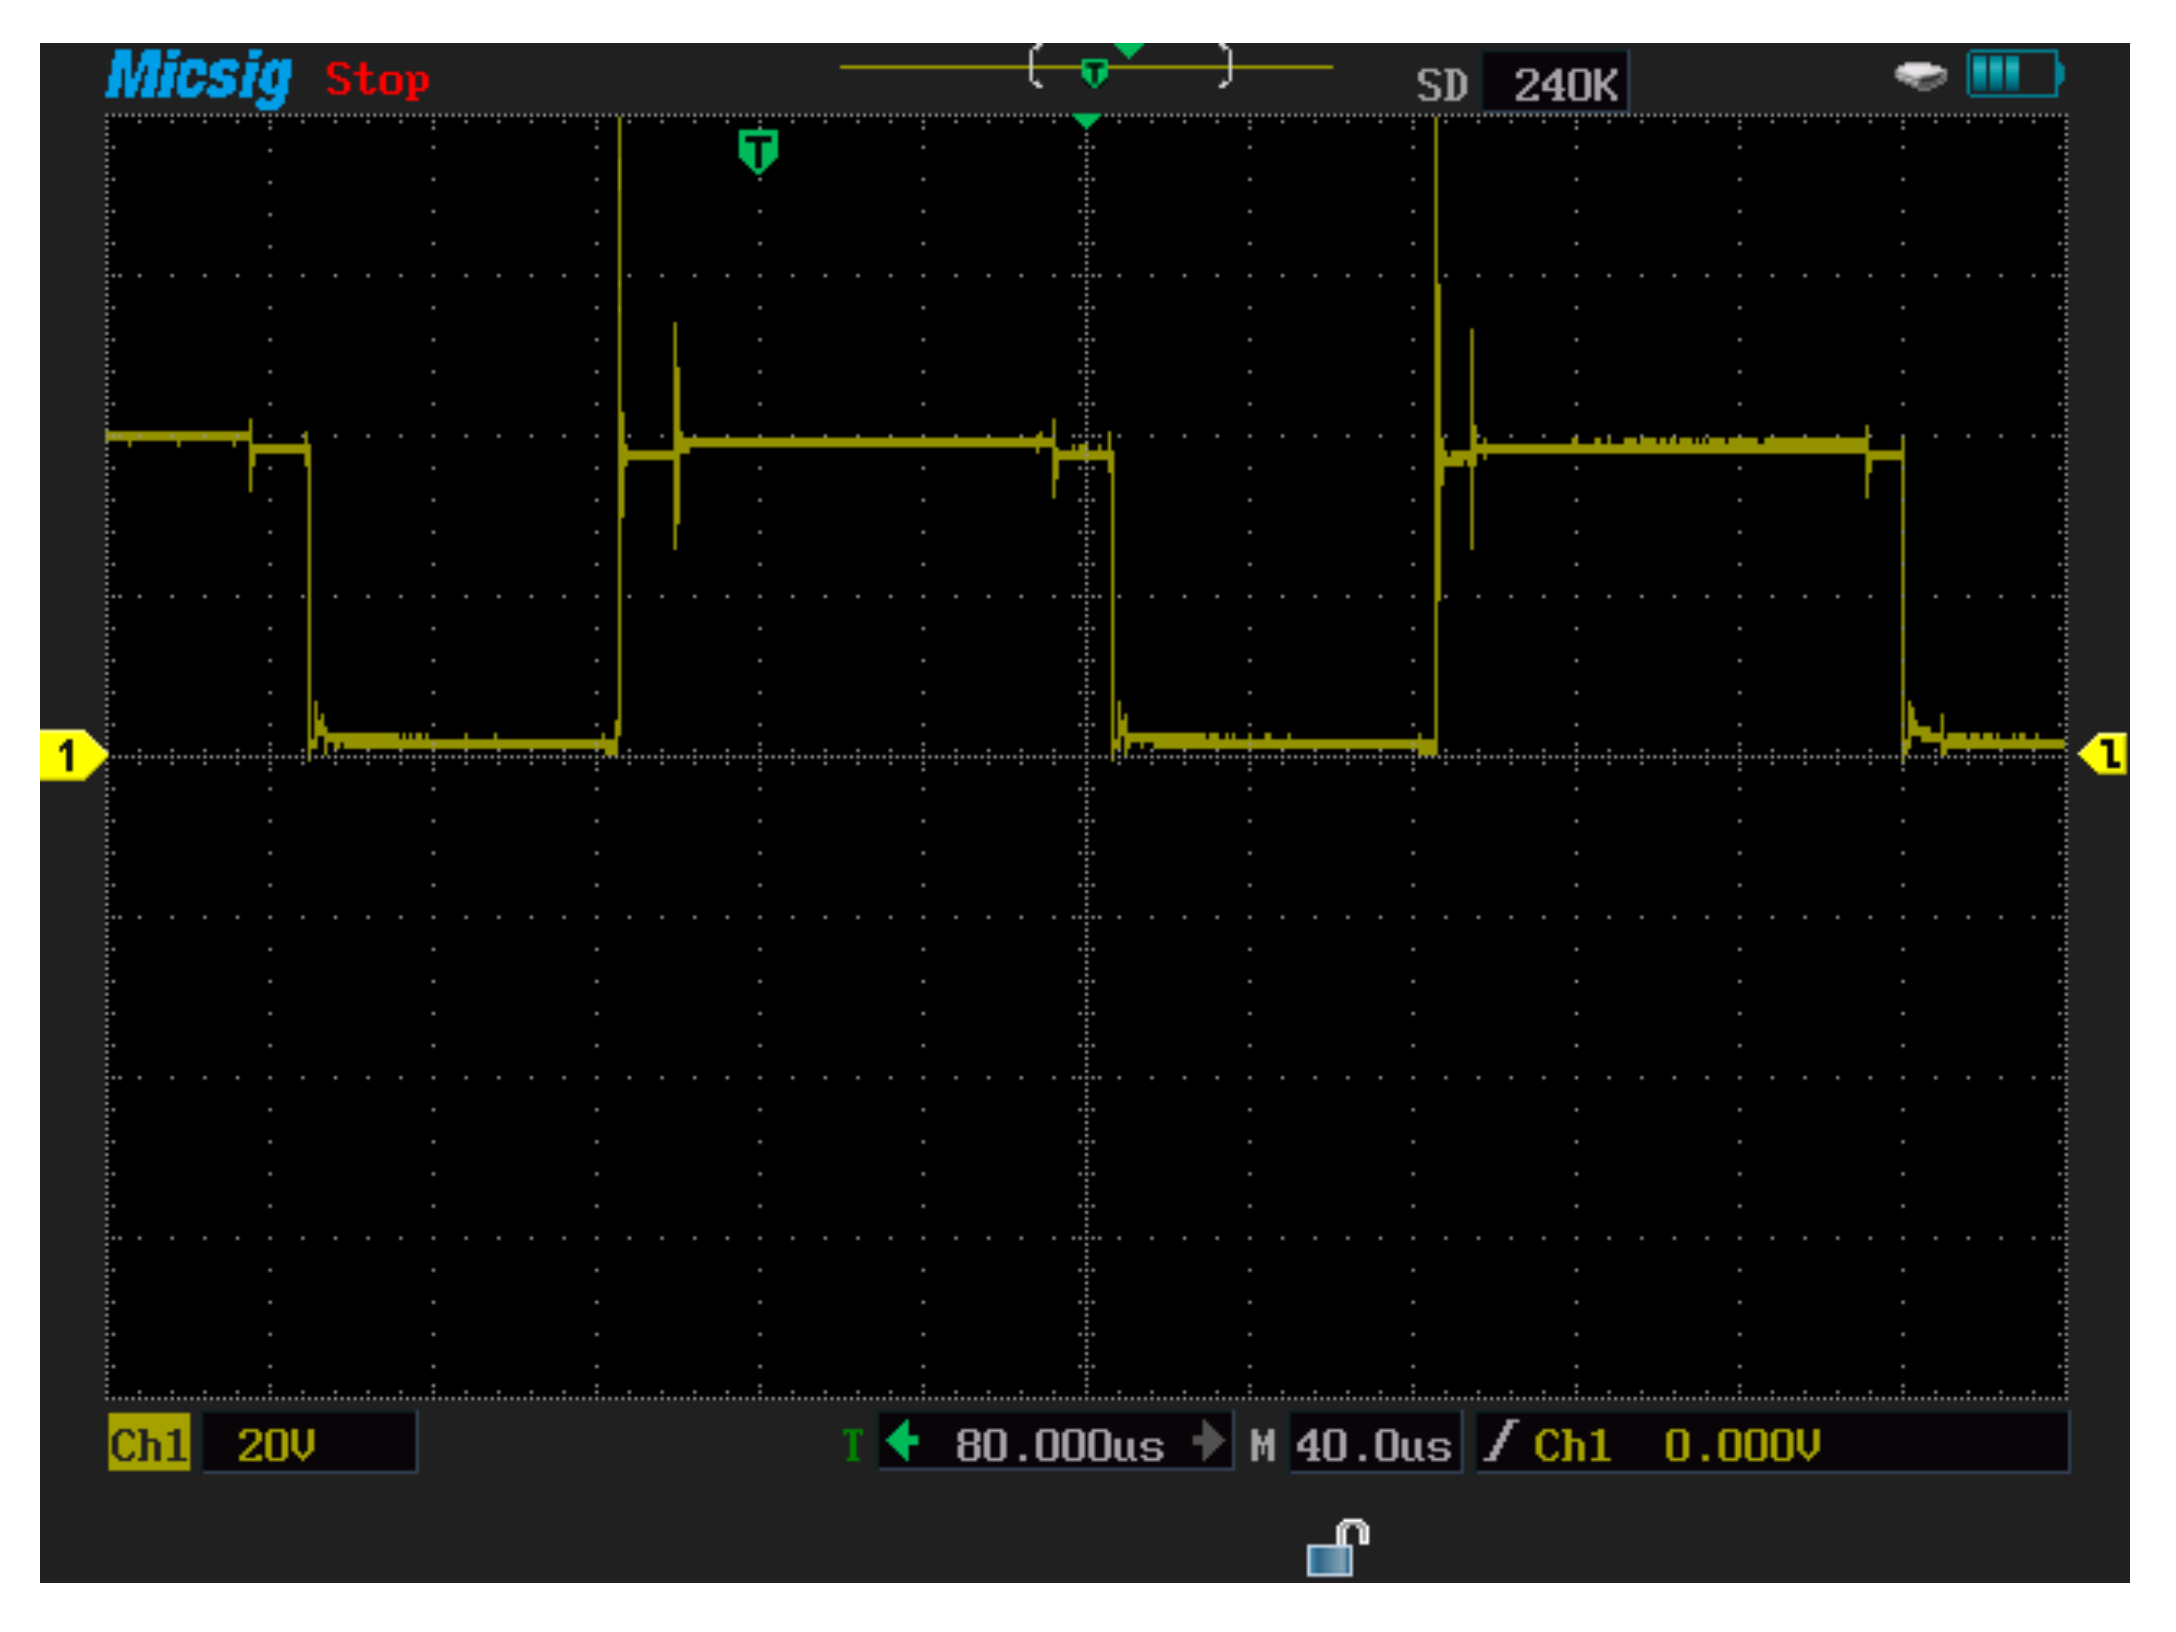Click the 80.000us horizontal delay field
The width and height of the screenshot is (2176, 1632).
tap(1058, 1444)
